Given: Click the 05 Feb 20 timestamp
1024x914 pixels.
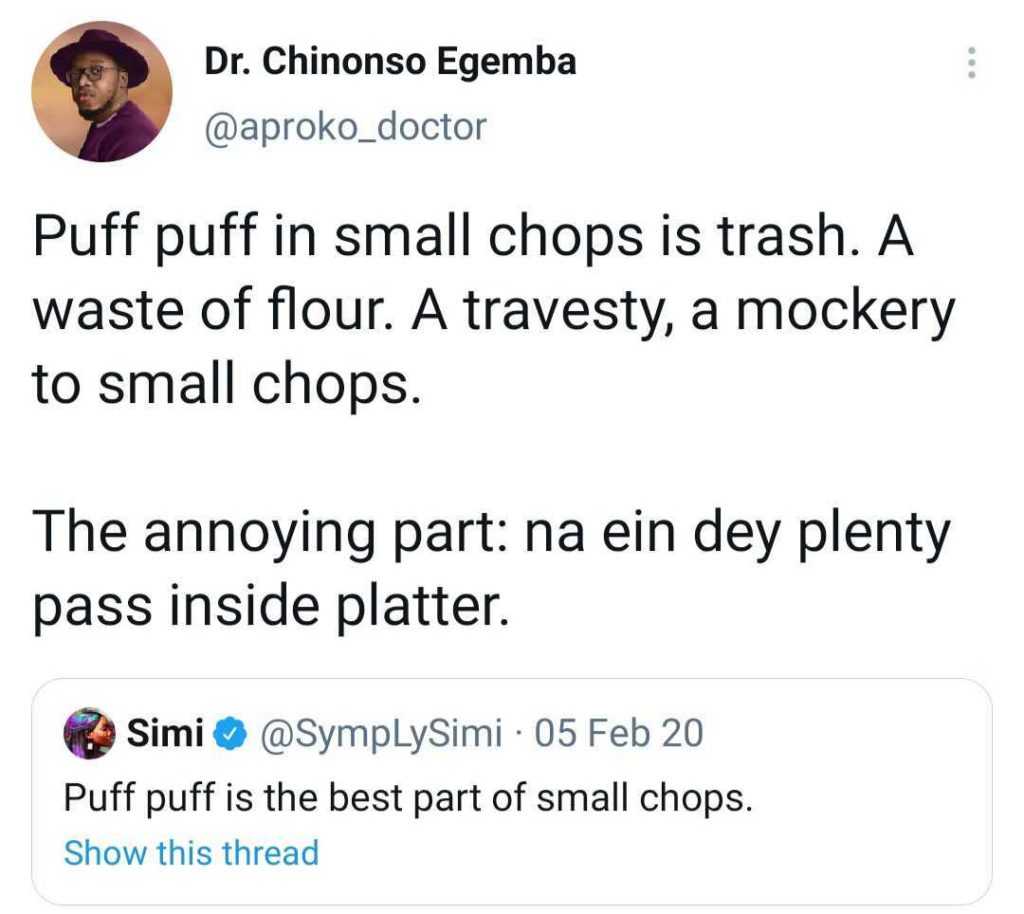Looking at the screenshot, I should (x=620, y=735).
